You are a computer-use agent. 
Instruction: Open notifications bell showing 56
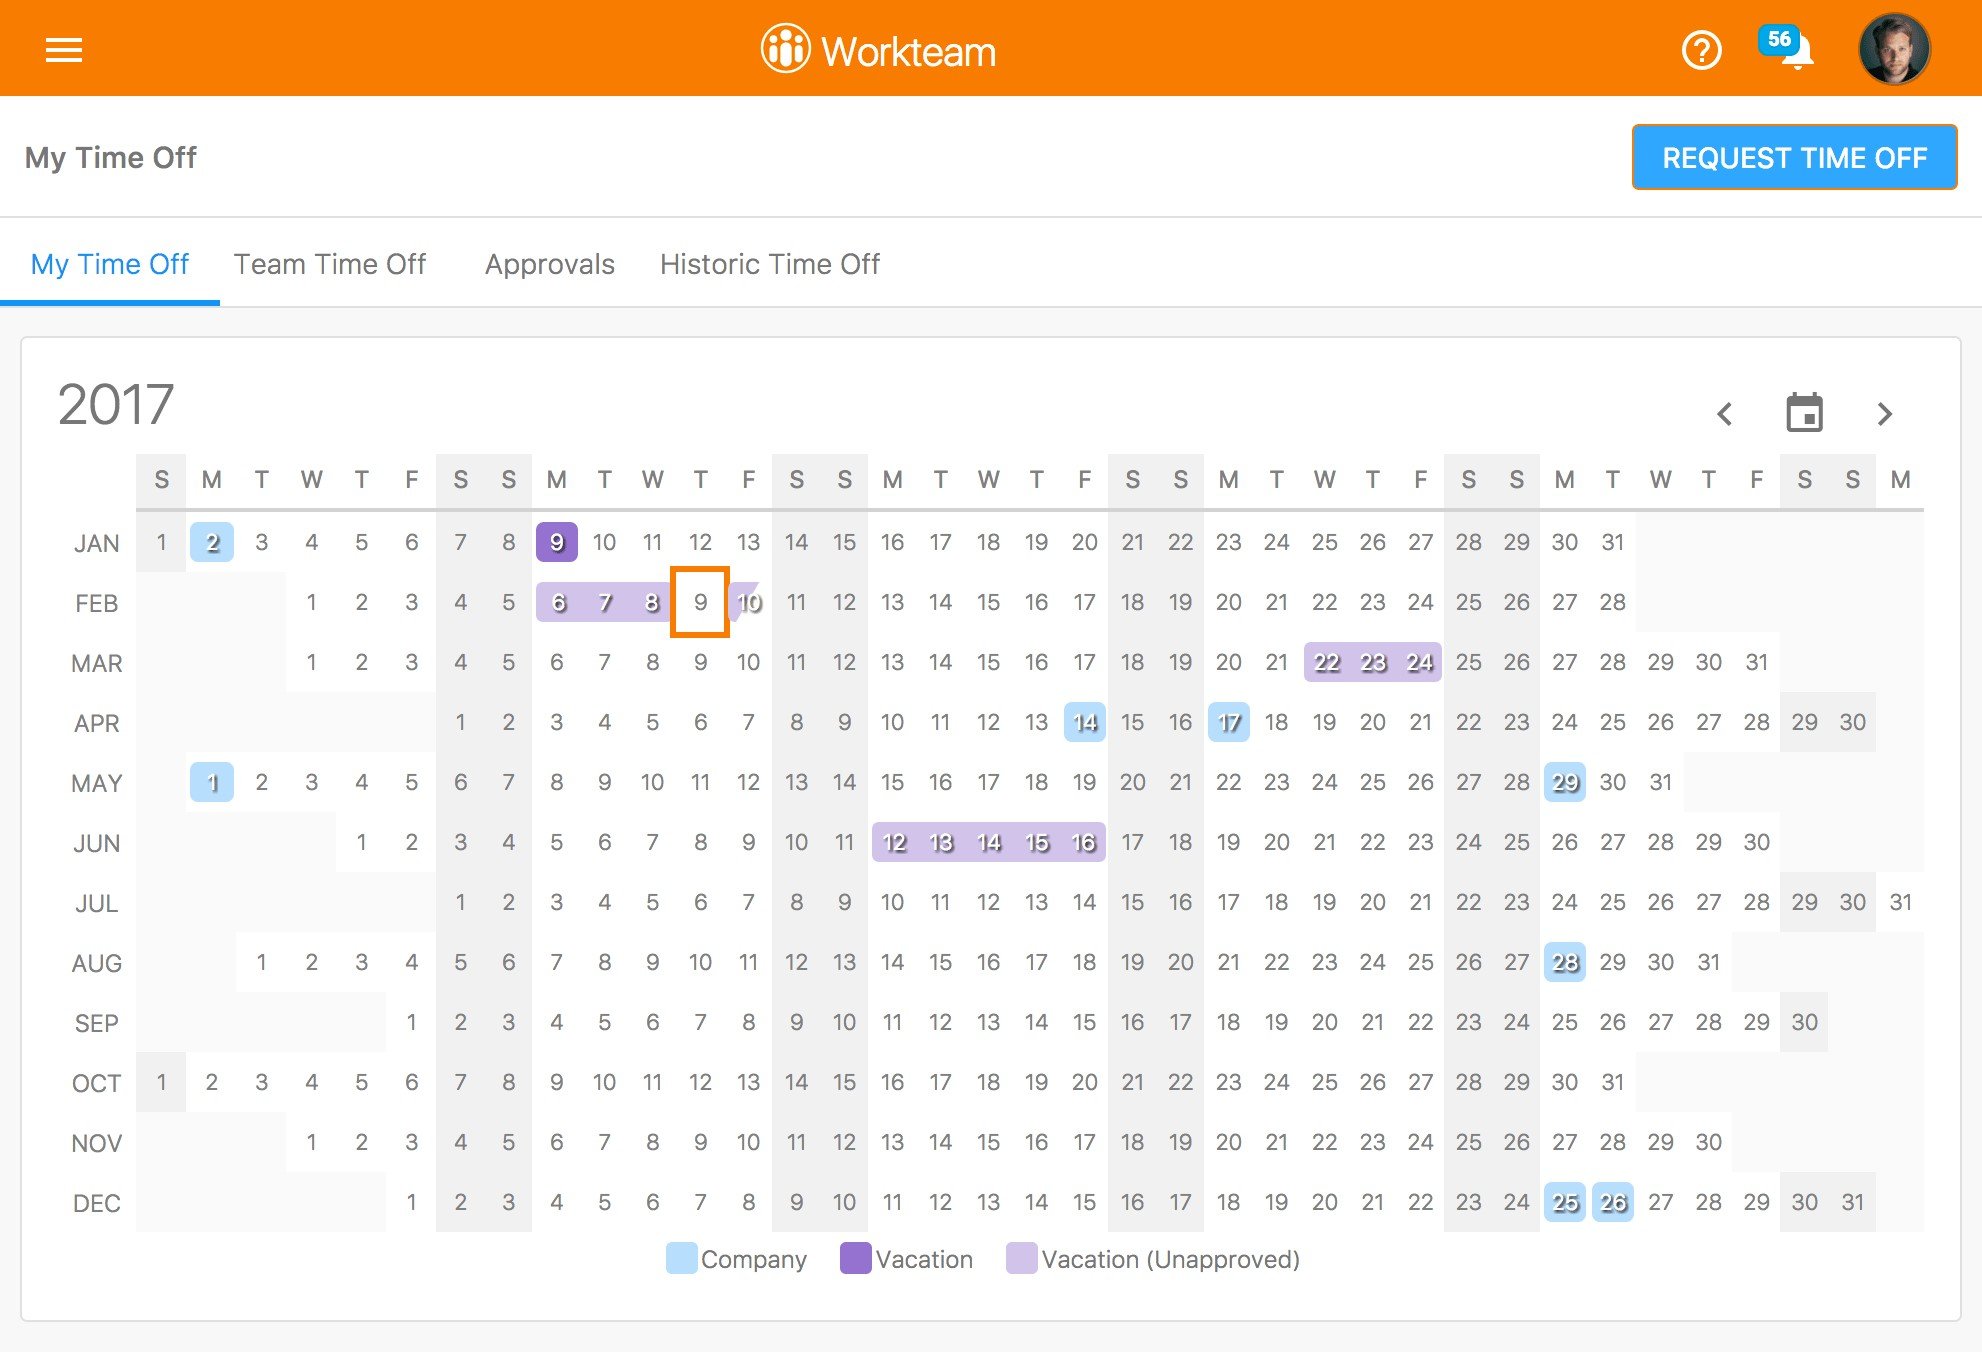click(1787, 47)
